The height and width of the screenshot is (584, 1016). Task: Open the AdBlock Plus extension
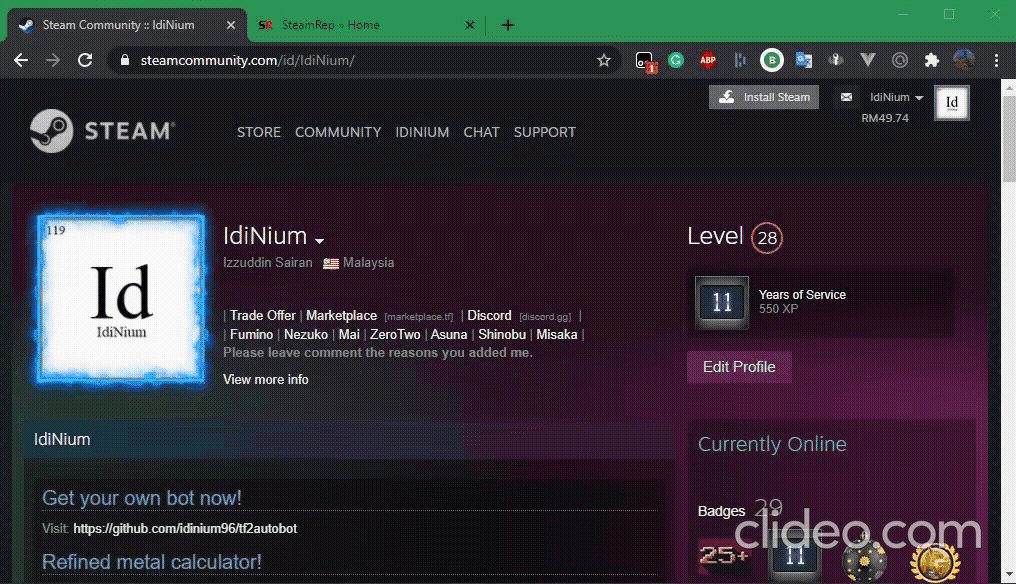[x=708, y=60]
